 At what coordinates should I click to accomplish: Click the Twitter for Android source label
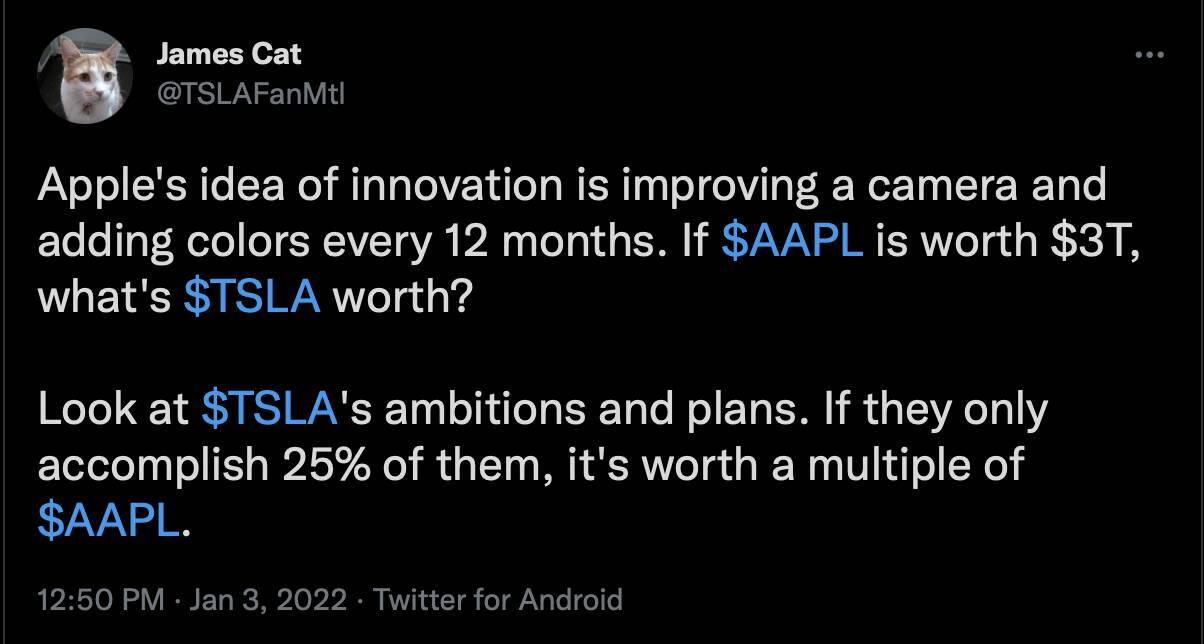497,600
